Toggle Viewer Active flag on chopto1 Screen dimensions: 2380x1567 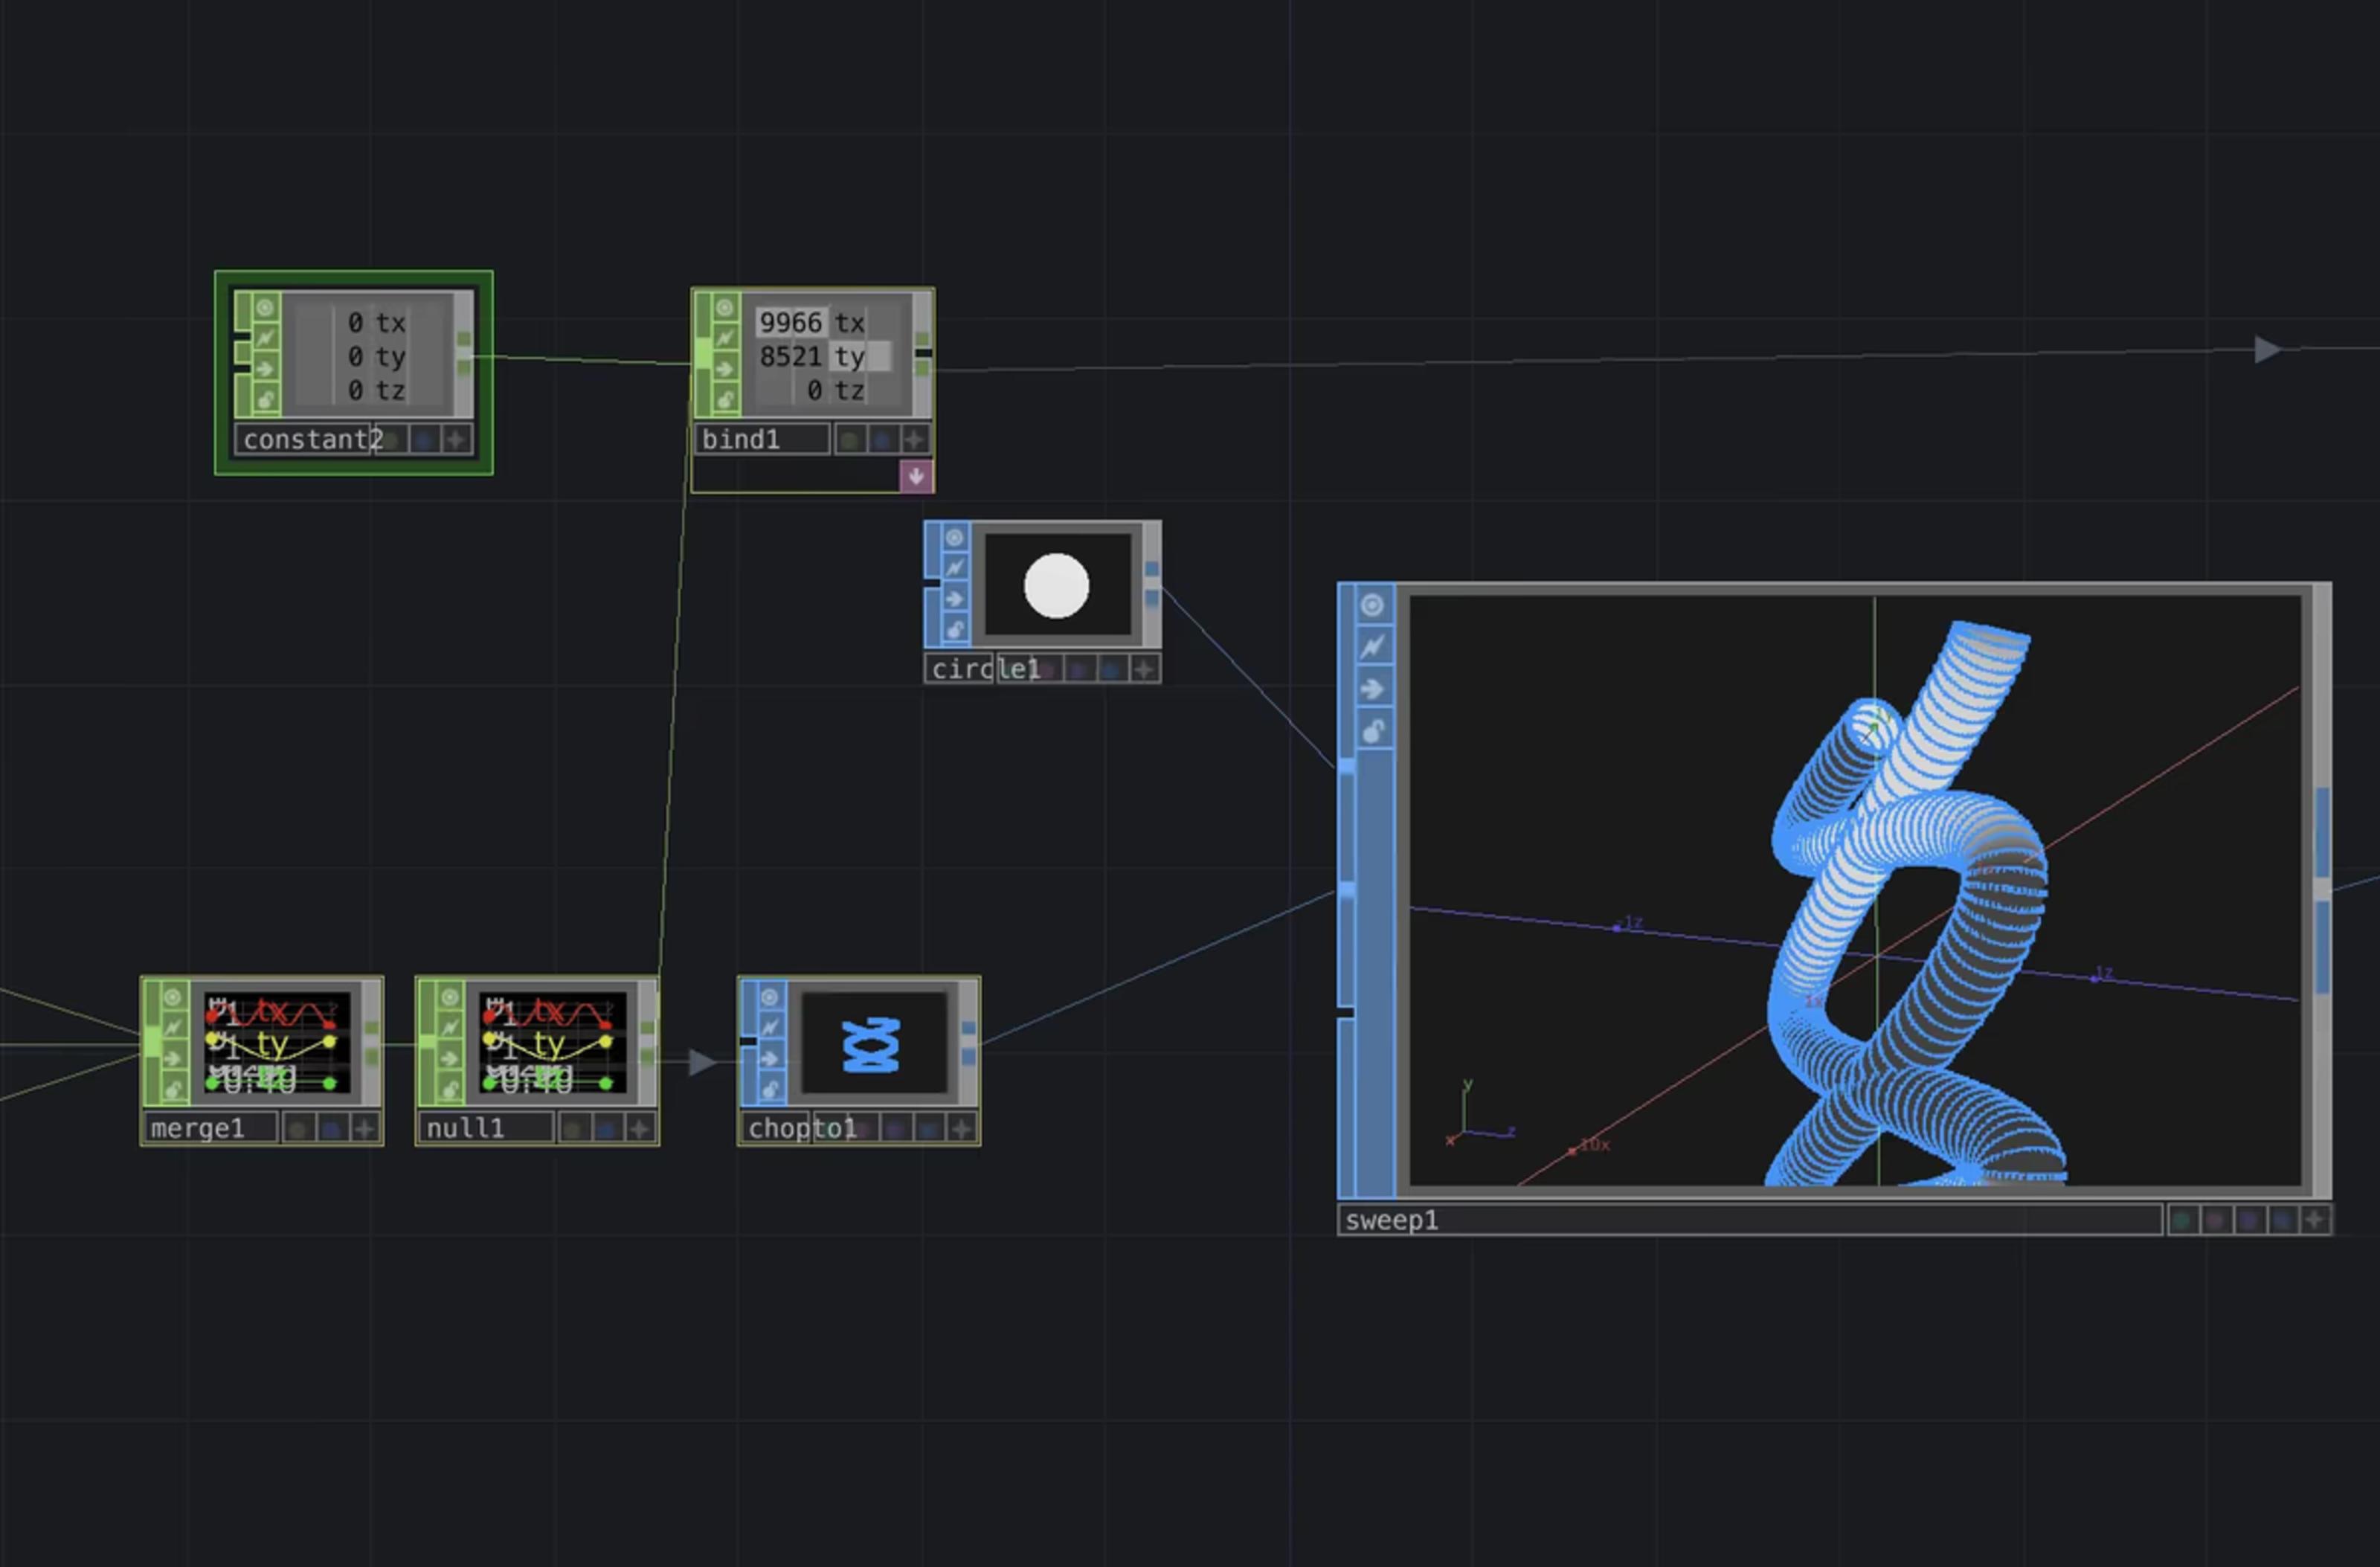tap(769, 997)
